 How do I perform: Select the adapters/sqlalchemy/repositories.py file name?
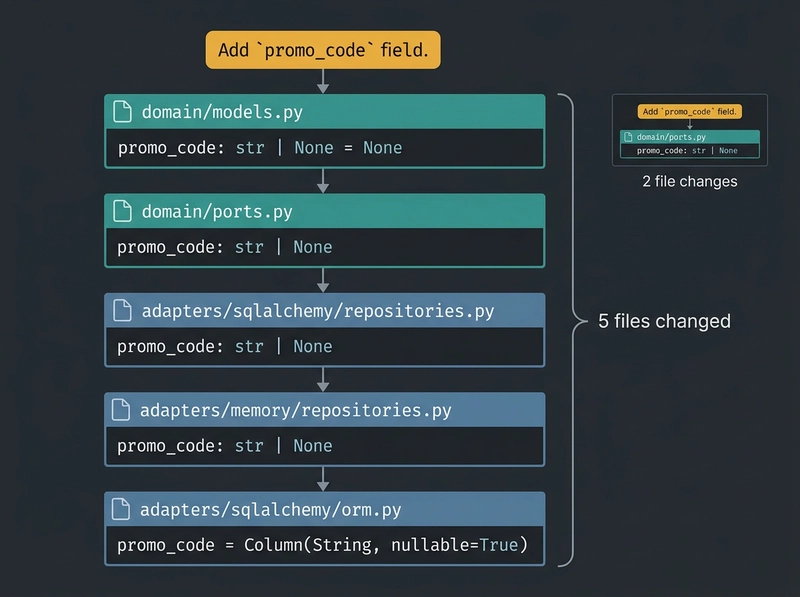(317, 310)
